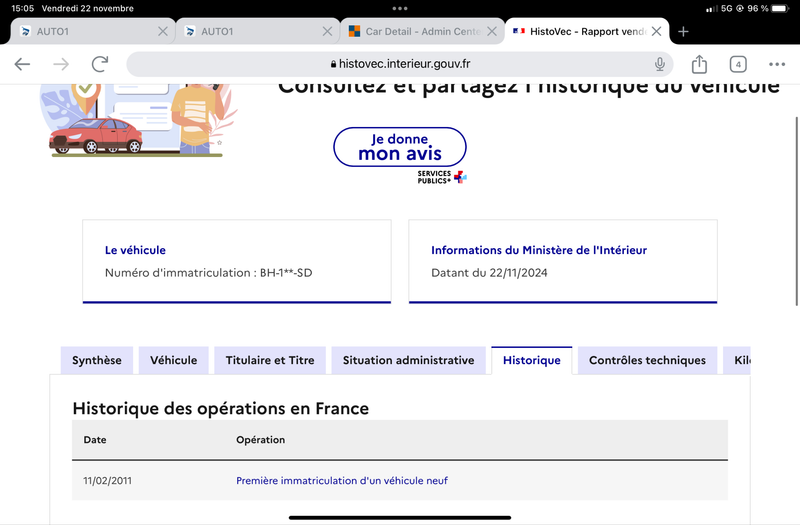Open the tab overview showing 4 tabs

coord(738,64)
